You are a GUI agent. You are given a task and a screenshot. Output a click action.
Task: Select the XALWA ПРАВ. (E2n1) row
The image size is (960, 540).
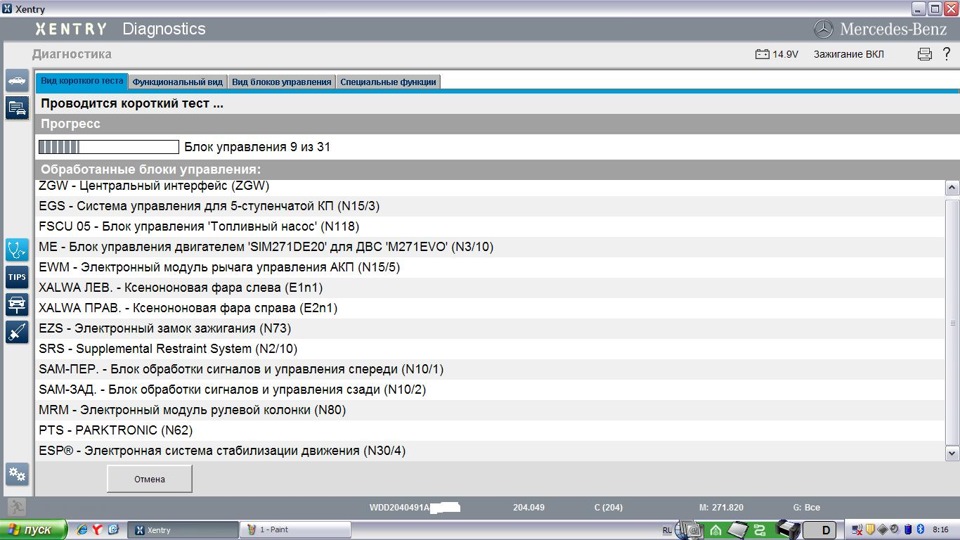490,308
